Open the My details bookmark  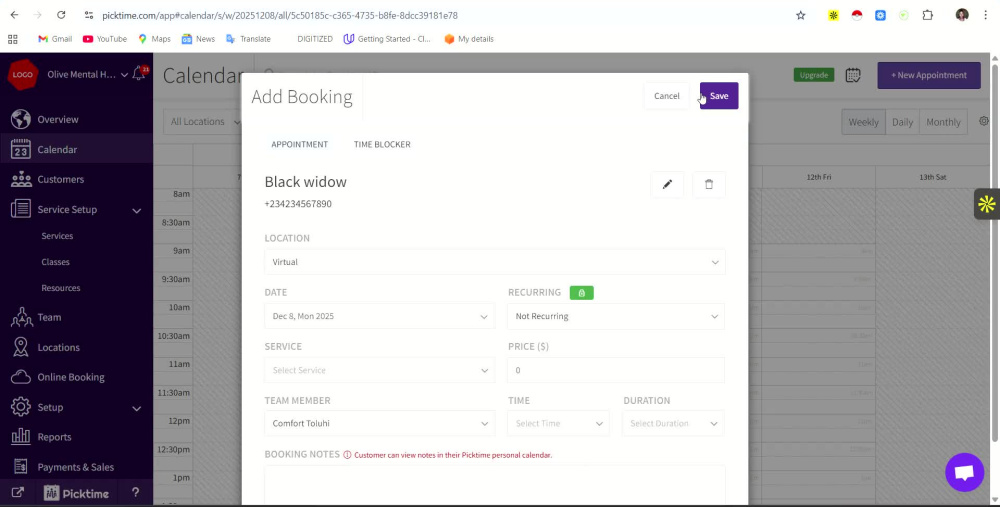(x=469, y=39)
